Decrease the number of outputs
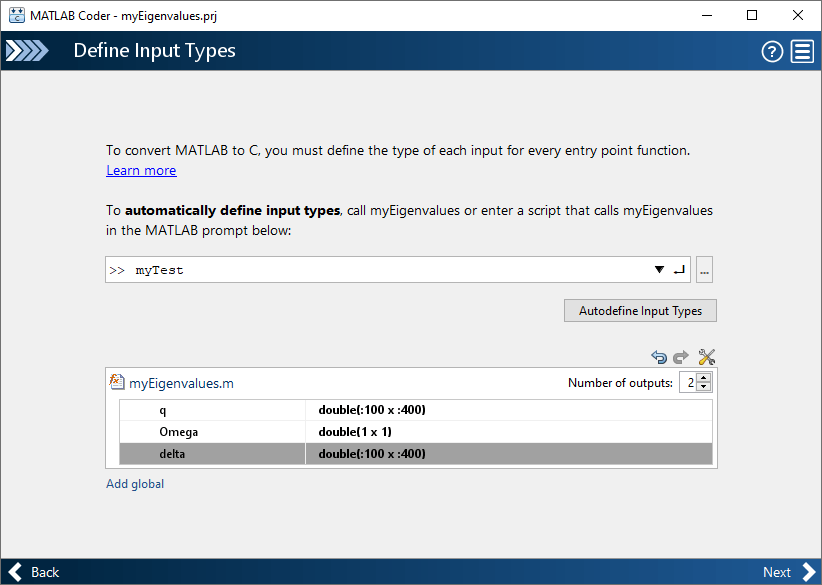Image resolution: width=822 pixels, height=585 pixels. 704,387
